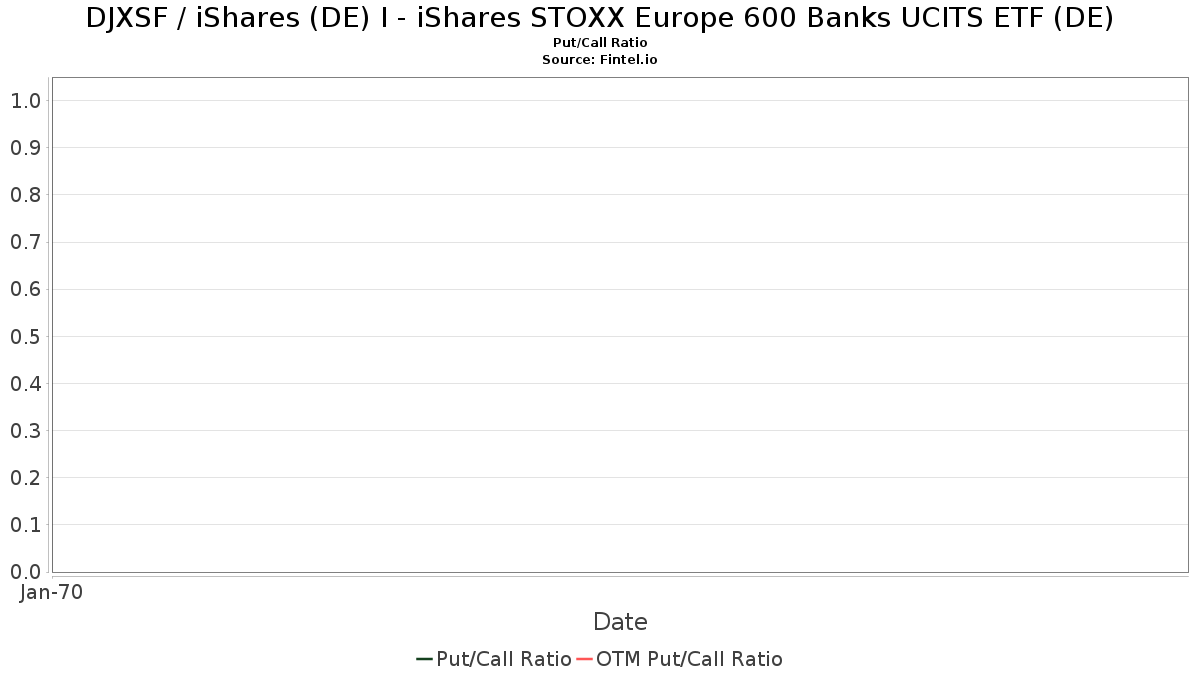The image size is (1200, 675).
Task: Click the 0.3 y-axis tick label
Action: [x=25, y=431]
